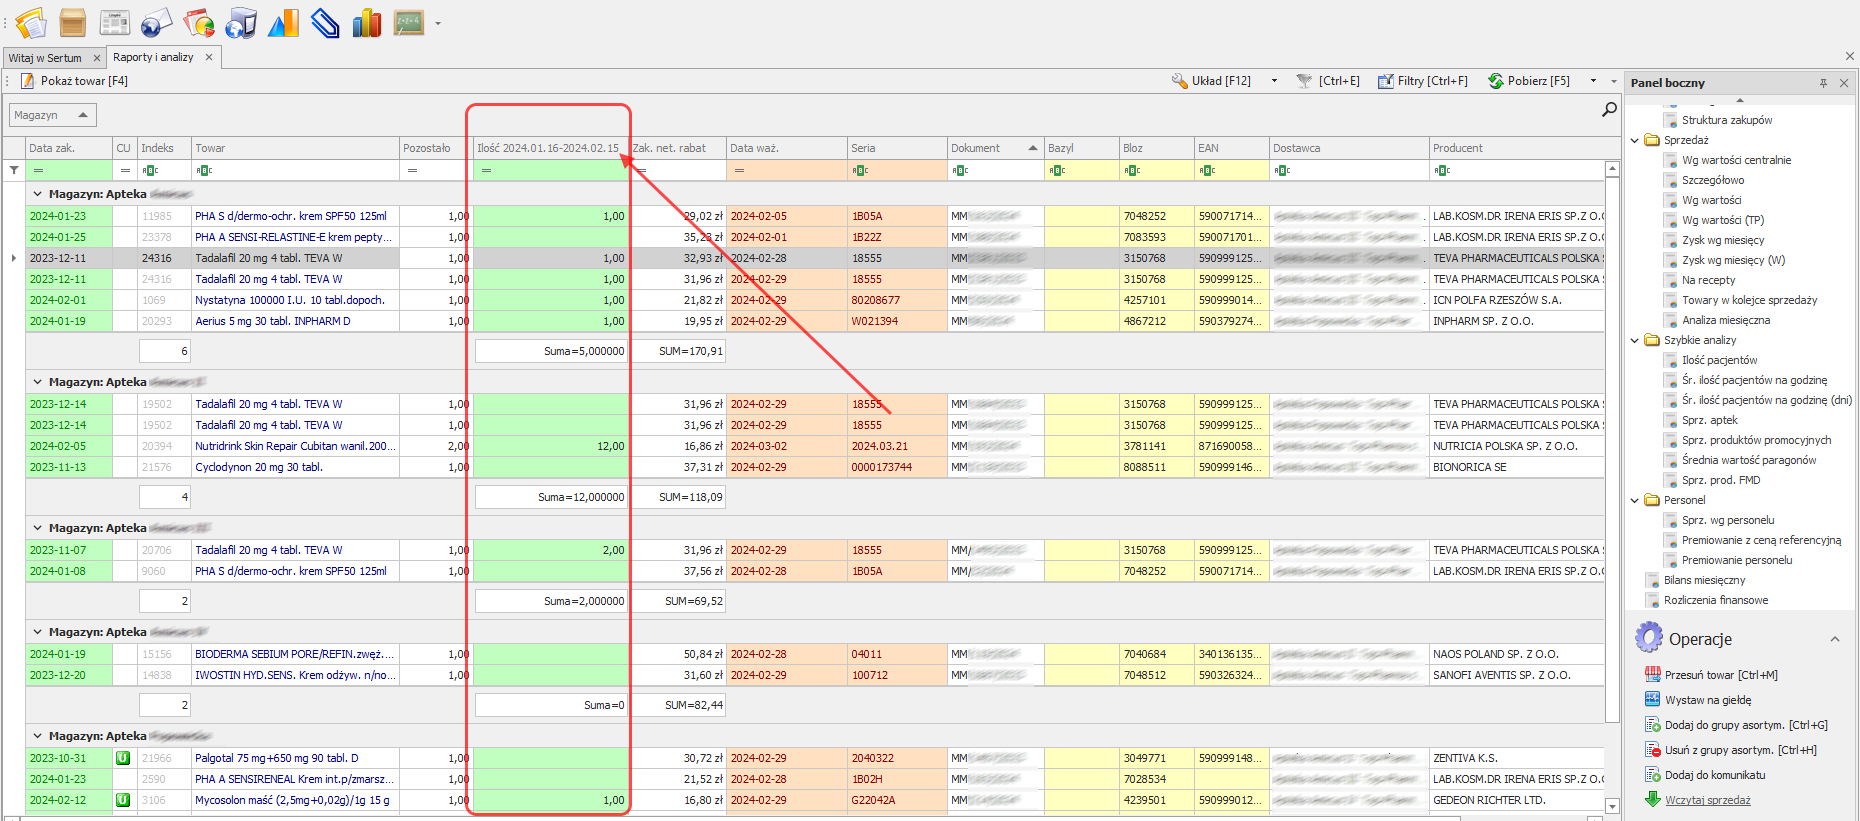The image size is (1860, 821).
Task: Click Pobierz [F5] refresh button
Action: pyautogui.click(x=1529, y=81)
